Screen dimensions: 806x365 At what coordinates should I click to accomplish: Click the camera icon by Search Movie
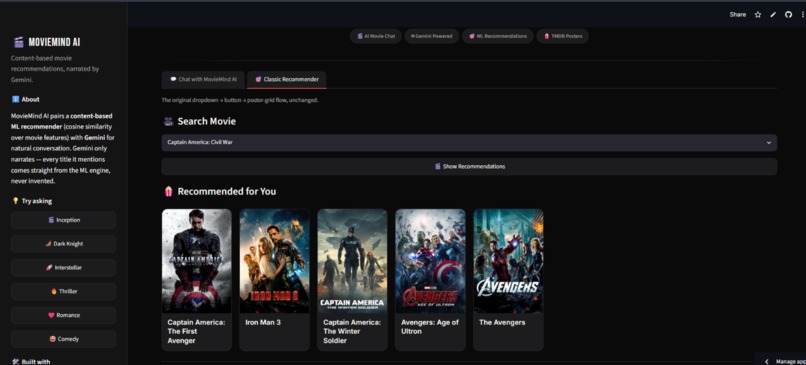(168, 121)
